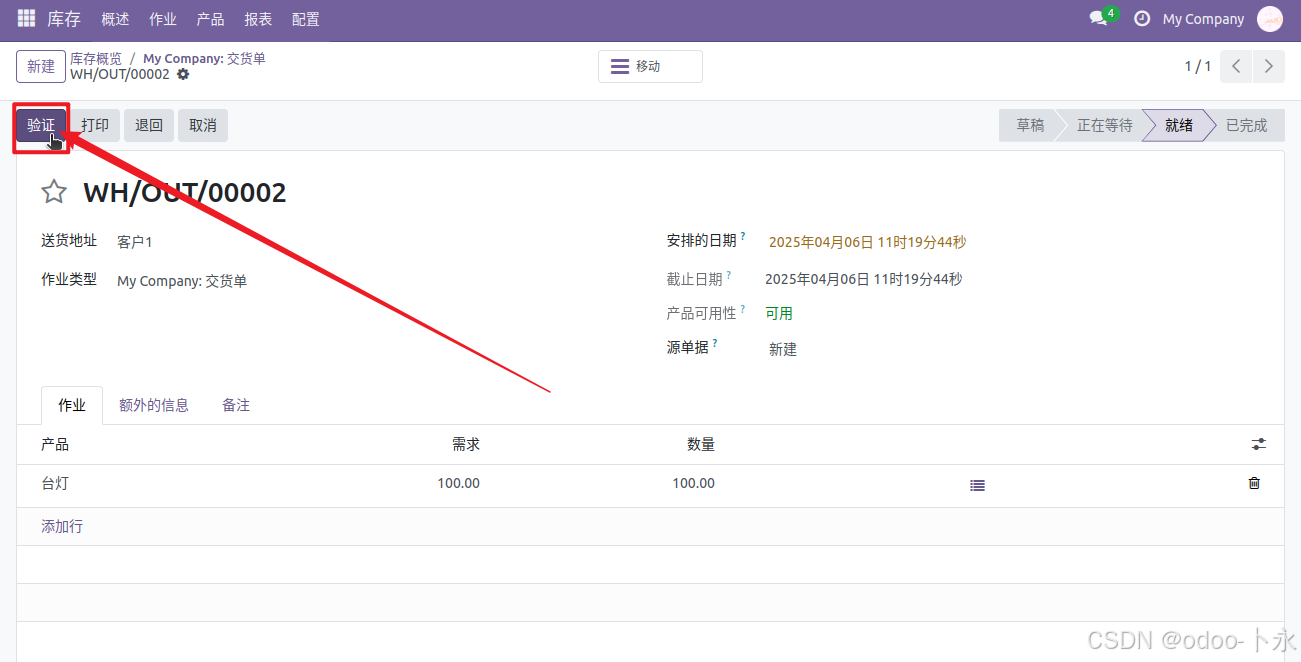Click the 需求 column header
The width and height of the screenshot is (1301, 662).
click(x=466, y=444)
